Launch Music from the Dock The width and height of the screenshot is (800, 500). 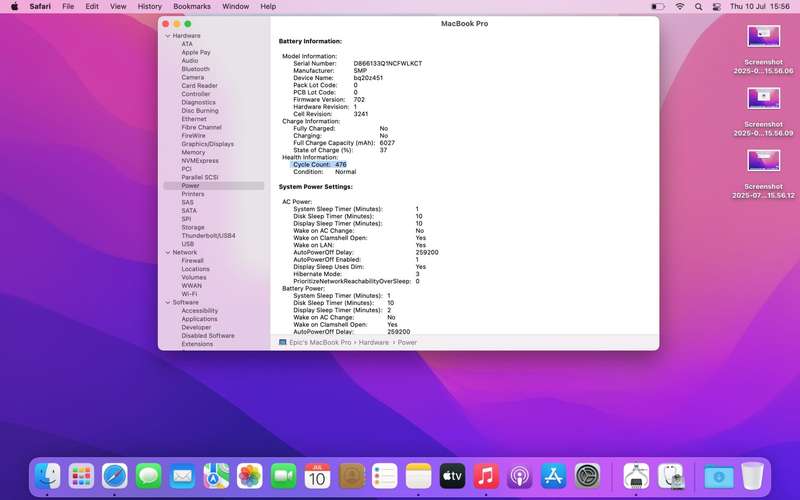[x=486, y=476]
